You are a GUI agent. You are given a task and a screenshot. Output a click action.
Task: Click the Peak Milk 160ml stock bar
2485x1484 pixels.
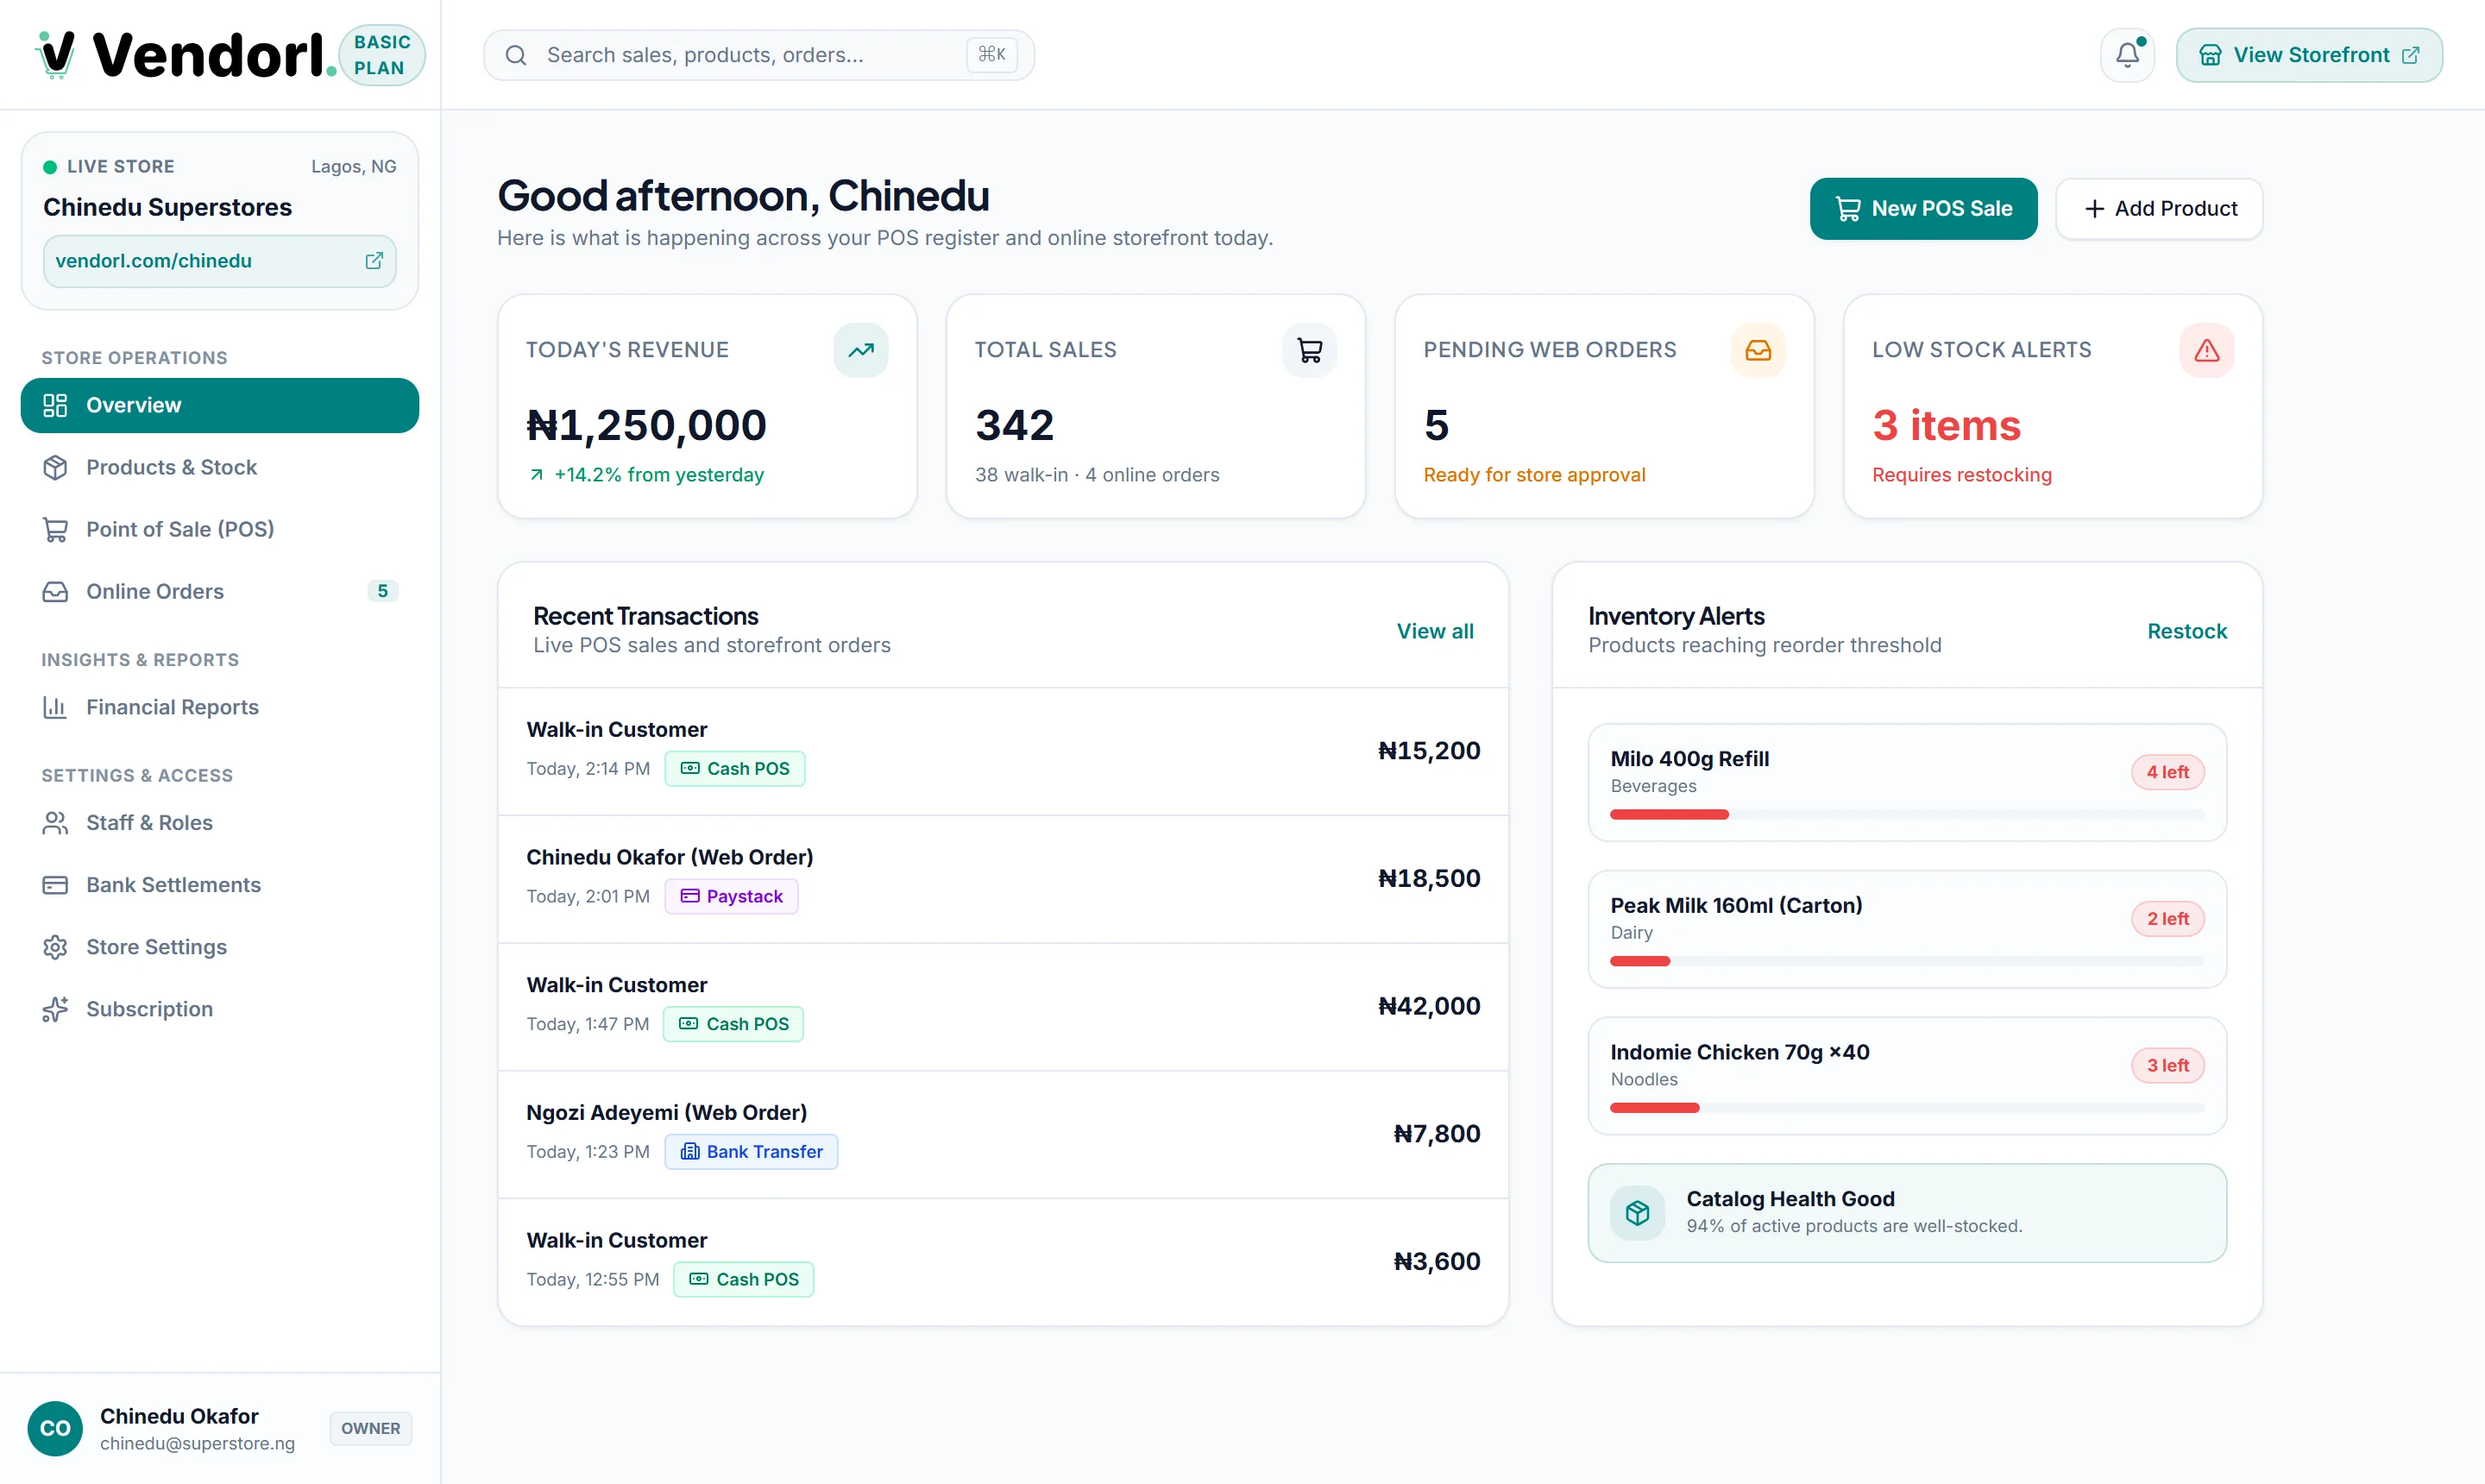click(1907, 961)
